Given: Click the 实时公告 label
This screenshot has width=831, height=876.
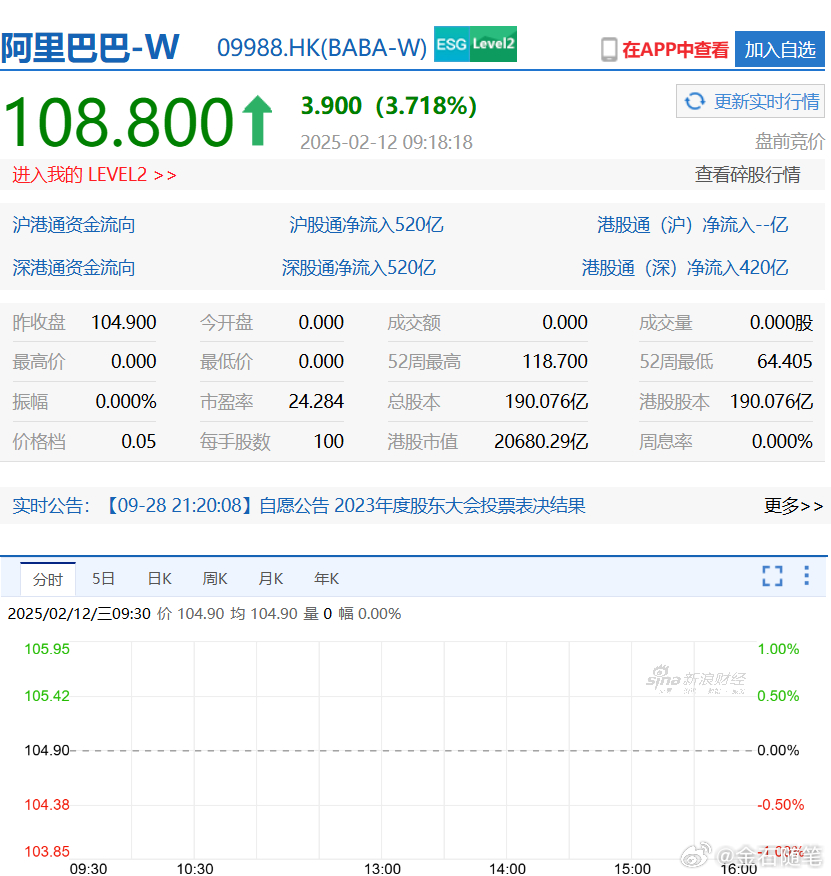Looking at the screenshot, I should tap(51, 506).
